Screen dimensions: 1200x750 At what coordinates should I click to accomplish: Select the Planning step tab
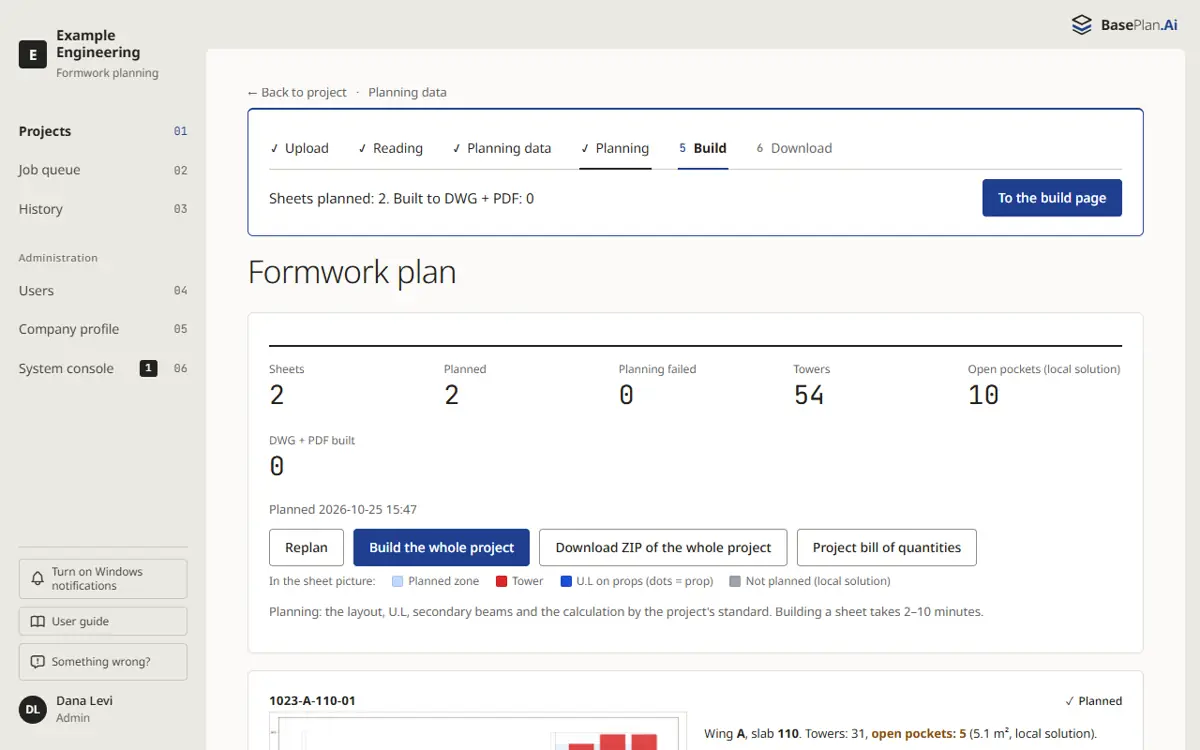[615, 148]
